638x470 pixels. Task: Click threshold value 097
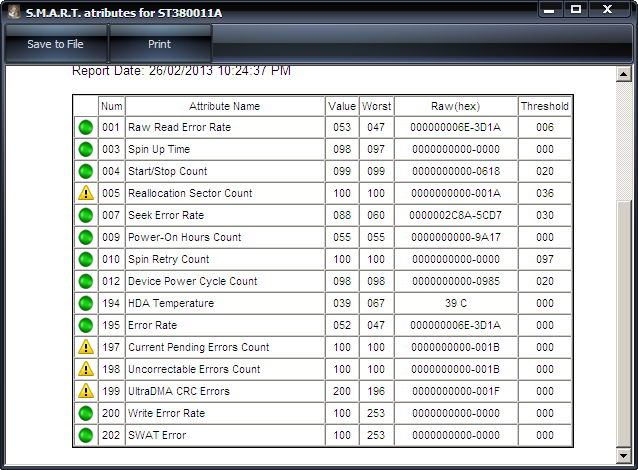[545, 259]
